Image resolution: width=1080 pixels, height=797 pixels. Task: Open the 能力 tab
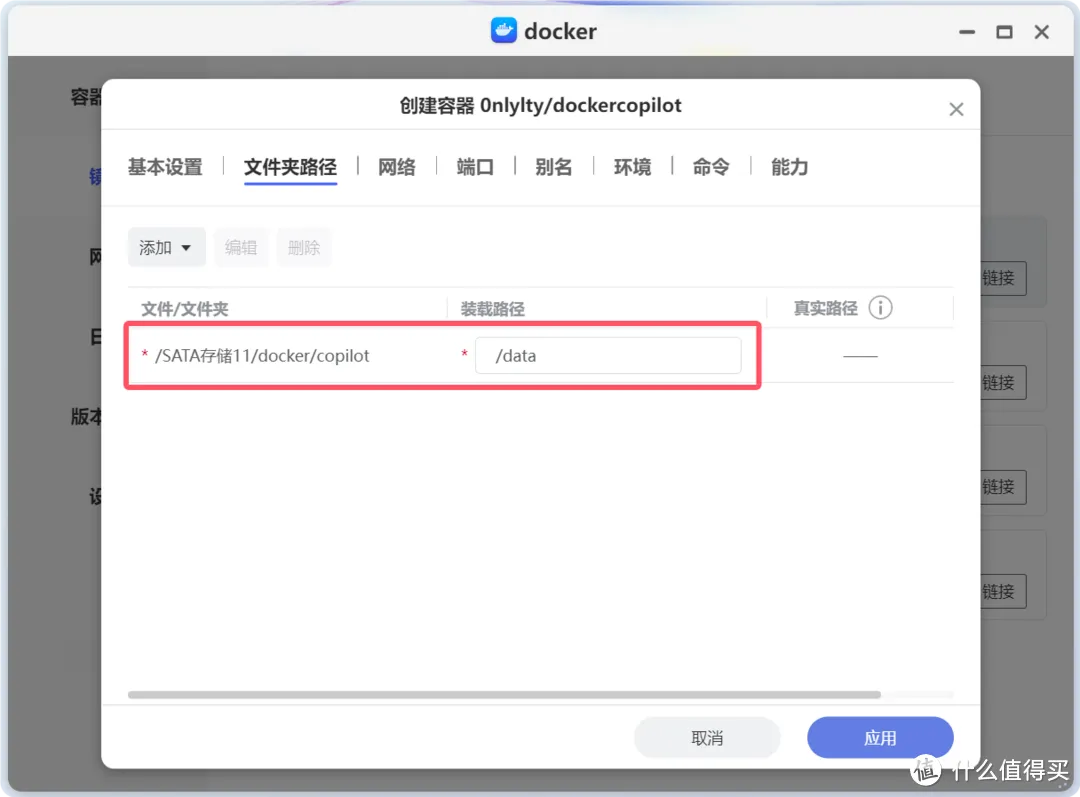click(x=789, y=167)
